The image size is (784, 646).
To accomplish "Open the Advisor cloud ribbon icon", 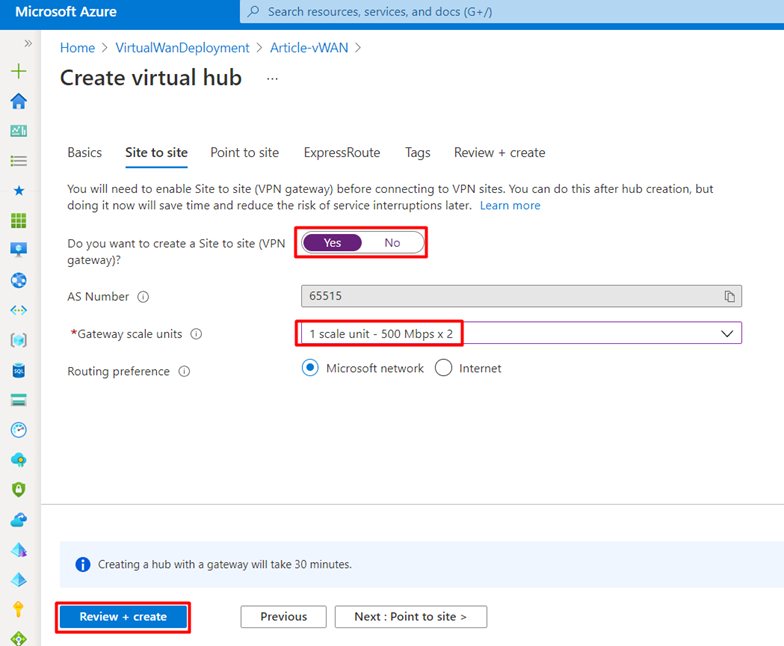I will click(18, 460).
